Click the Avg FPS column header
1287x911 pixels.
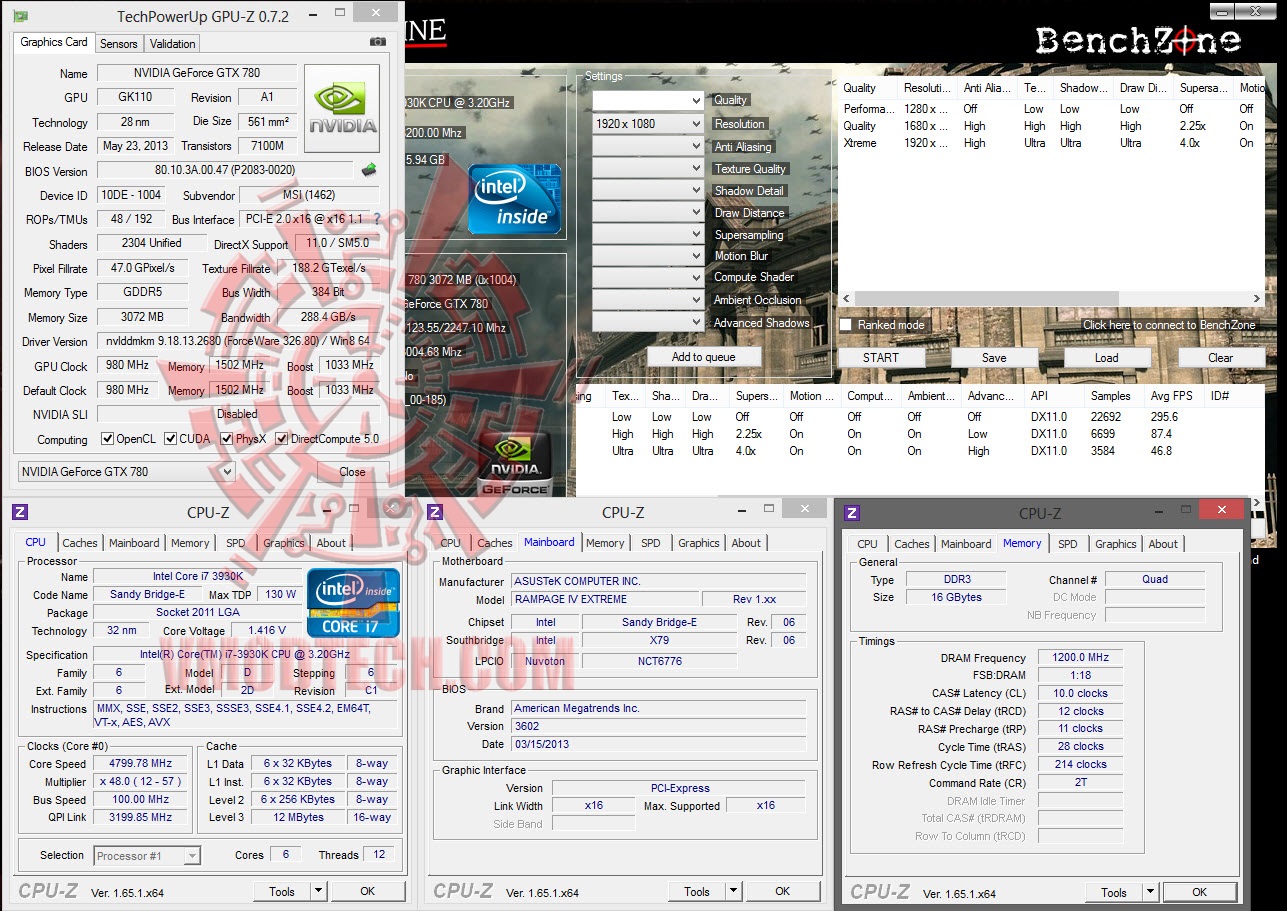1177,396
